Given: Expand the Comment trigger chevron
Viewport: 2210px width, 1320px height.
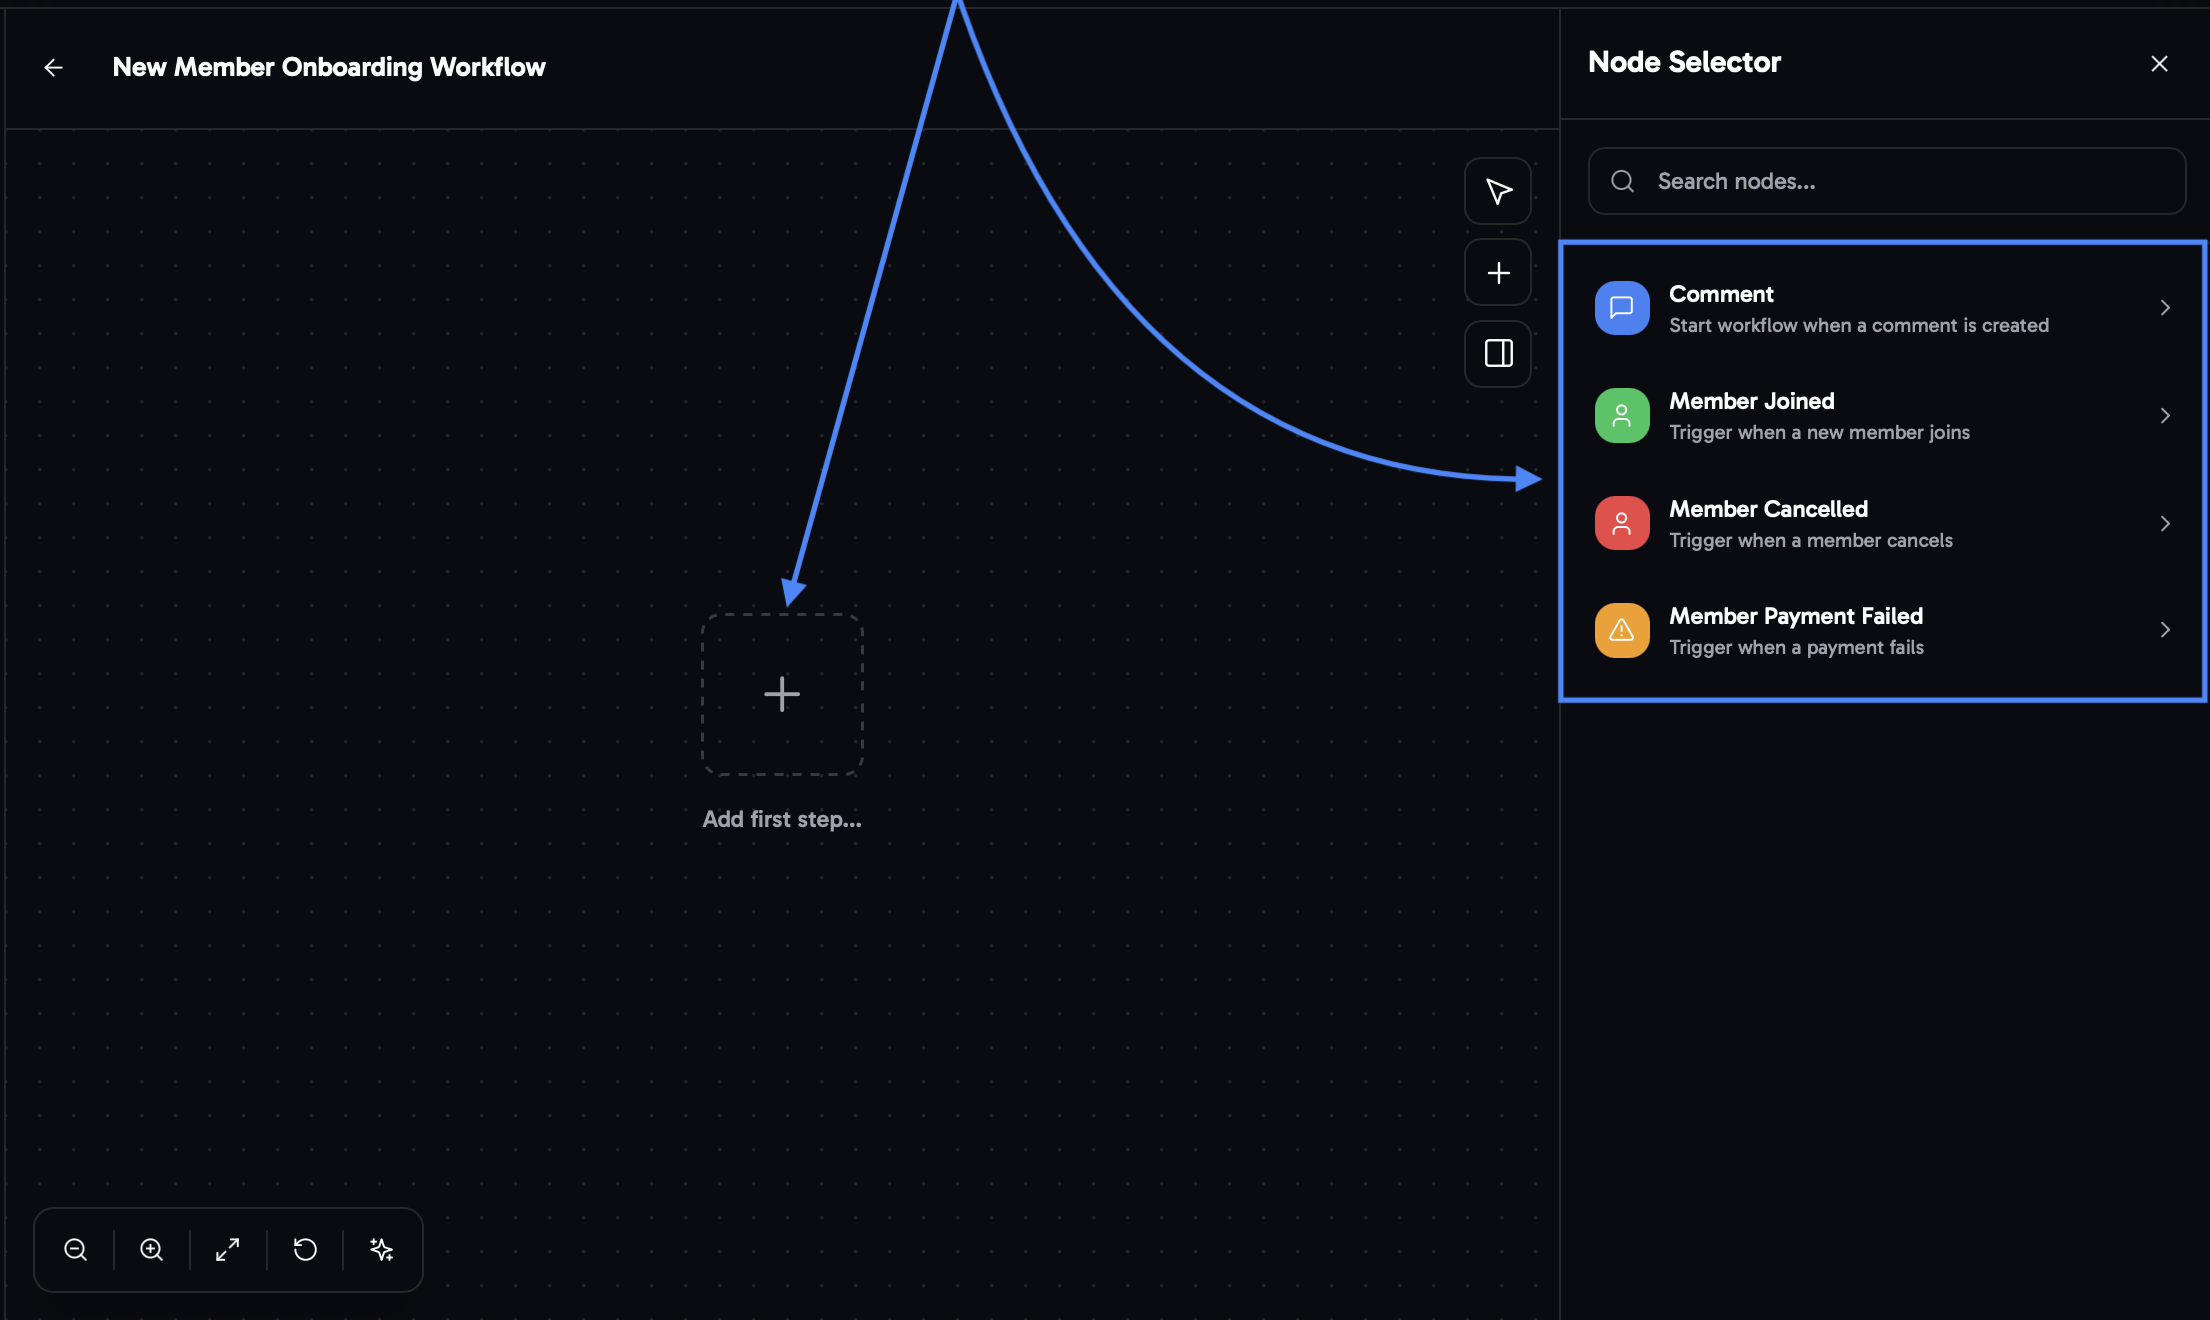Looking at the screenshot, I should pos(2165,308).
